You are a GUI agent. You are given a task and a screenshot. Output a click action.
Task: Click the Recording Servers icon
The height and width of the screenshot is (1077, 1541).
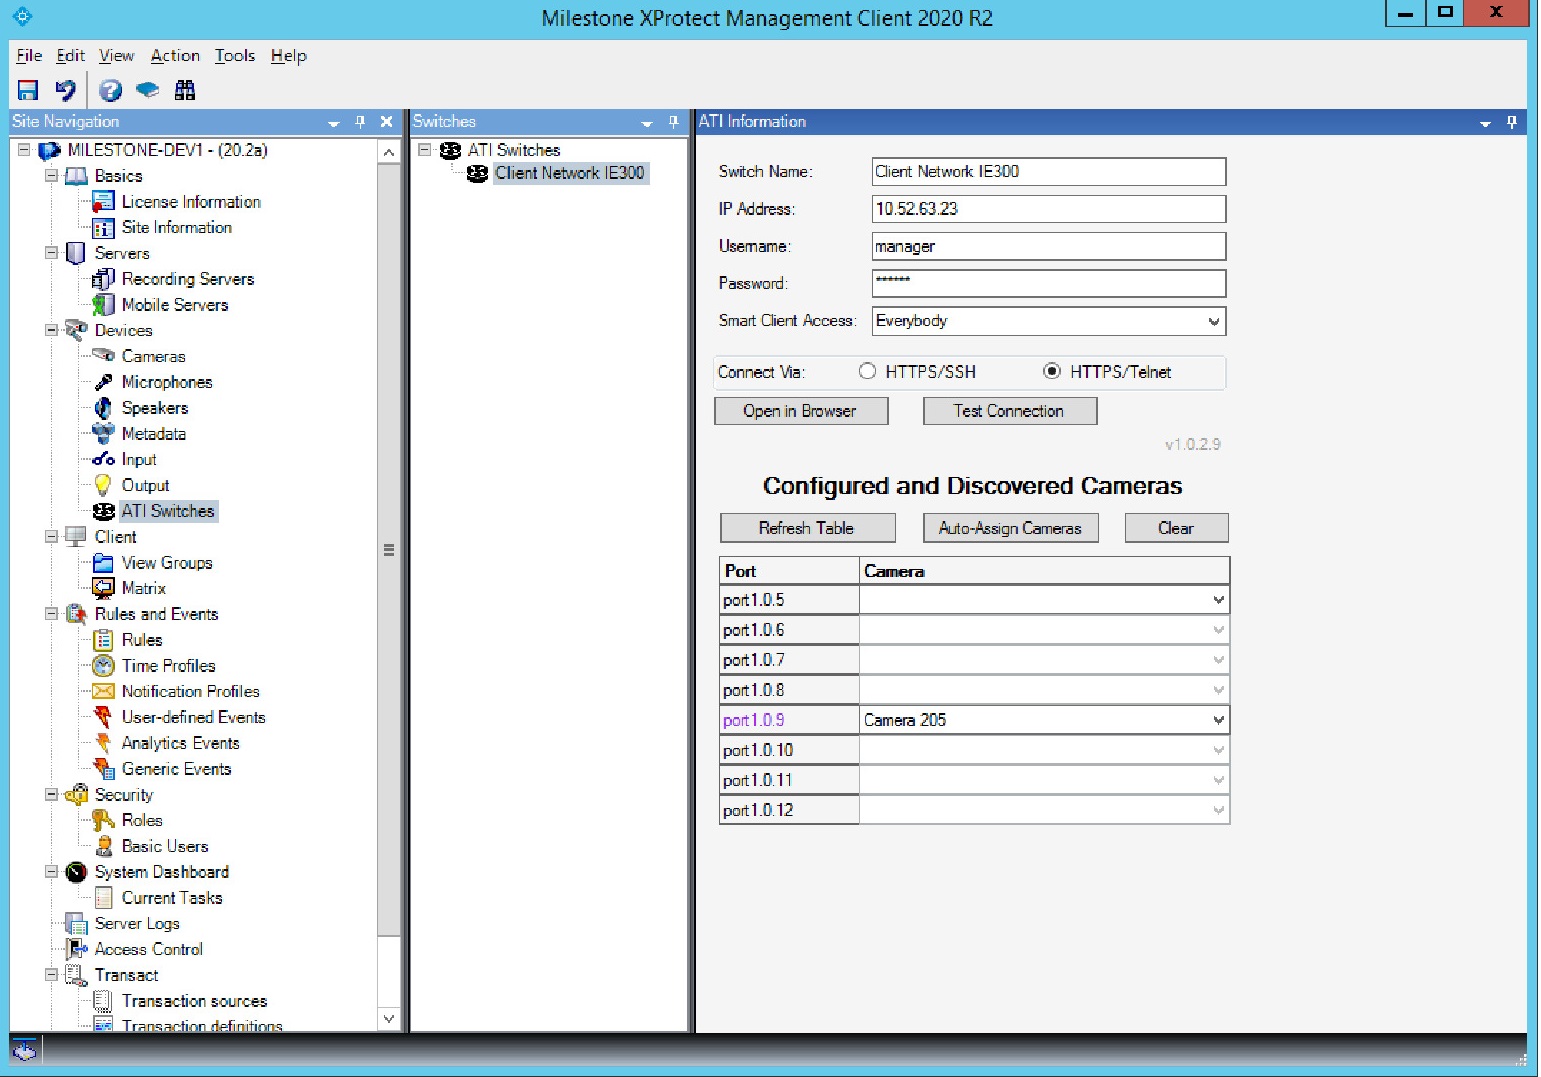coord(103,279)
